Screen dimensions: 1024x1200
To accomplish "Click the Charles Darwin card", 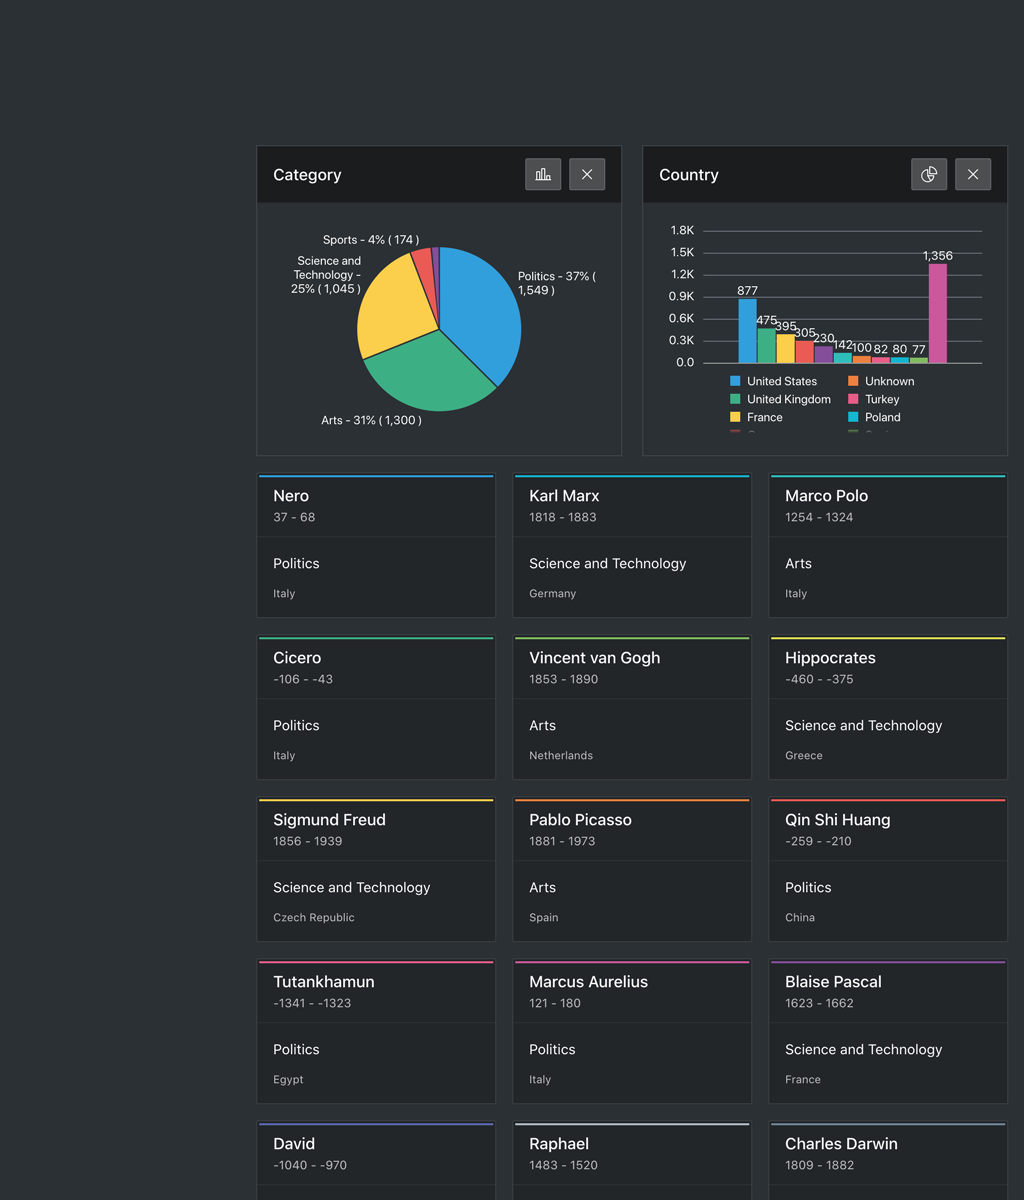I will click(888, 1160).
